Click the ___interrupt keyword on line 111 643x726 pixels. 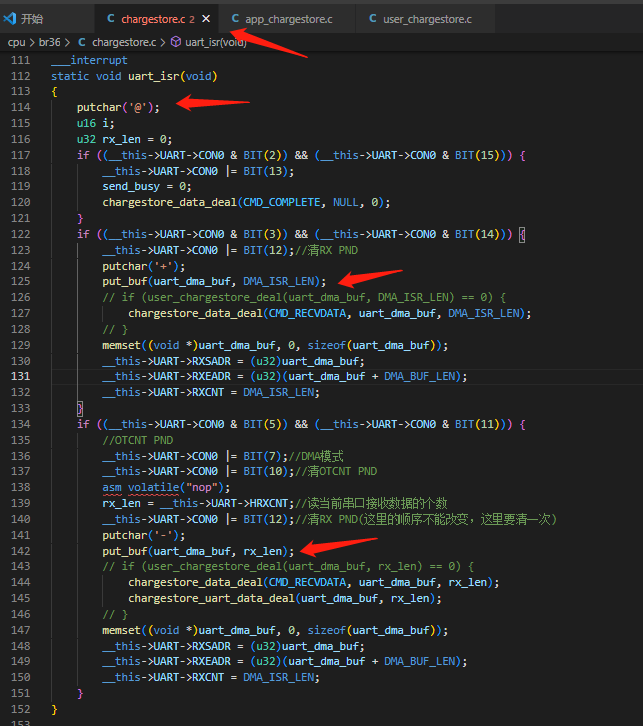point(89,60)
